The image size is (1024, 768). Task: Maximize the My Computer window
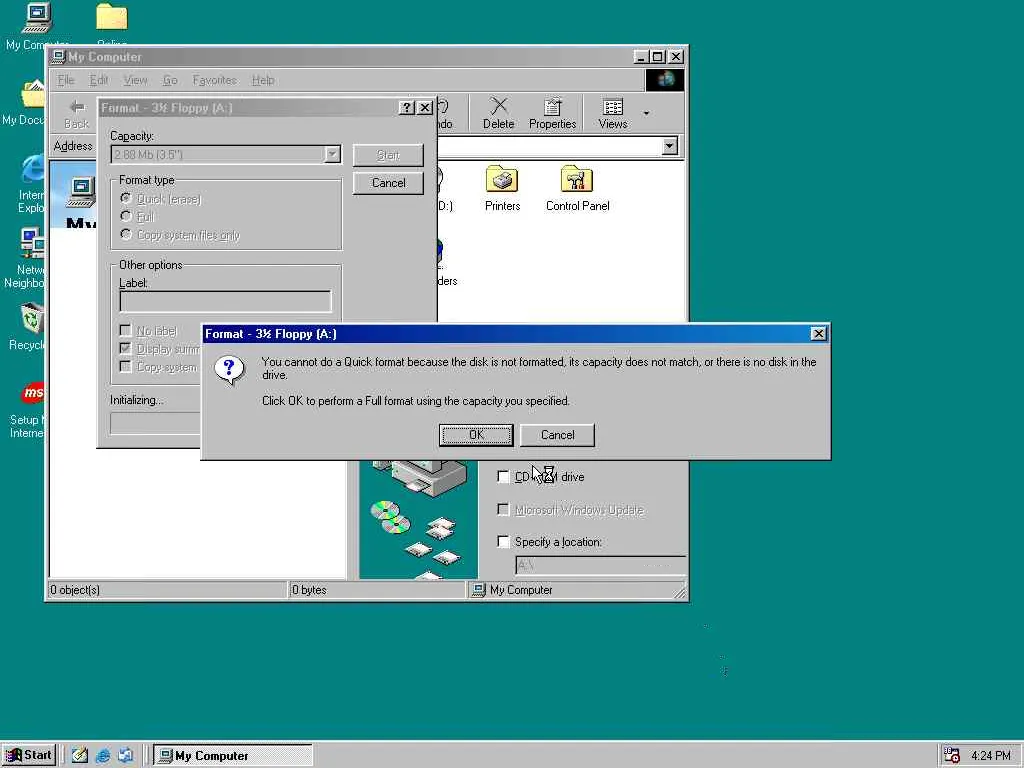click(658, 57)
